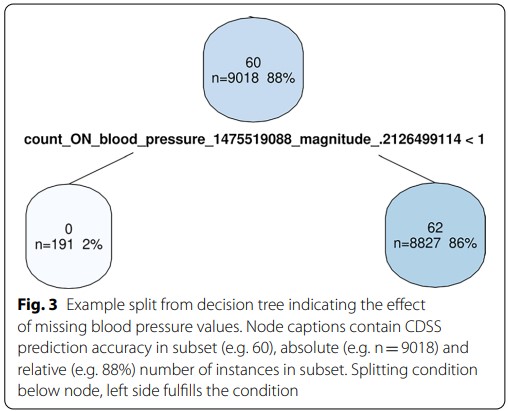Select the right leaf node with n=8827
Screen dimensions: 508x411
[x=435, y=235]
